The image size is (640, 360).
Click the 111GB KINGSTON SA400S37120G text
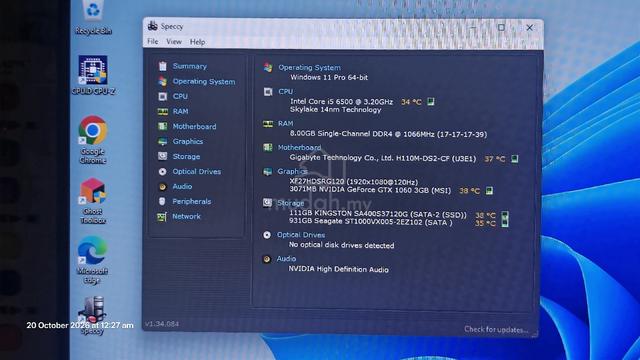coord(378,213)
